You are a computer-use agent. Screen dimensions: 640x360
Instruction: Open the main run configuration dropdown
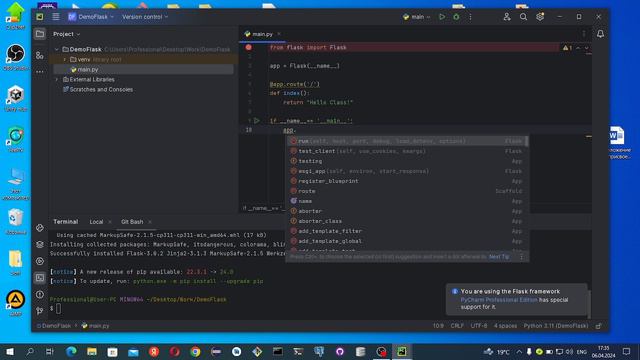tap(416, 17)
